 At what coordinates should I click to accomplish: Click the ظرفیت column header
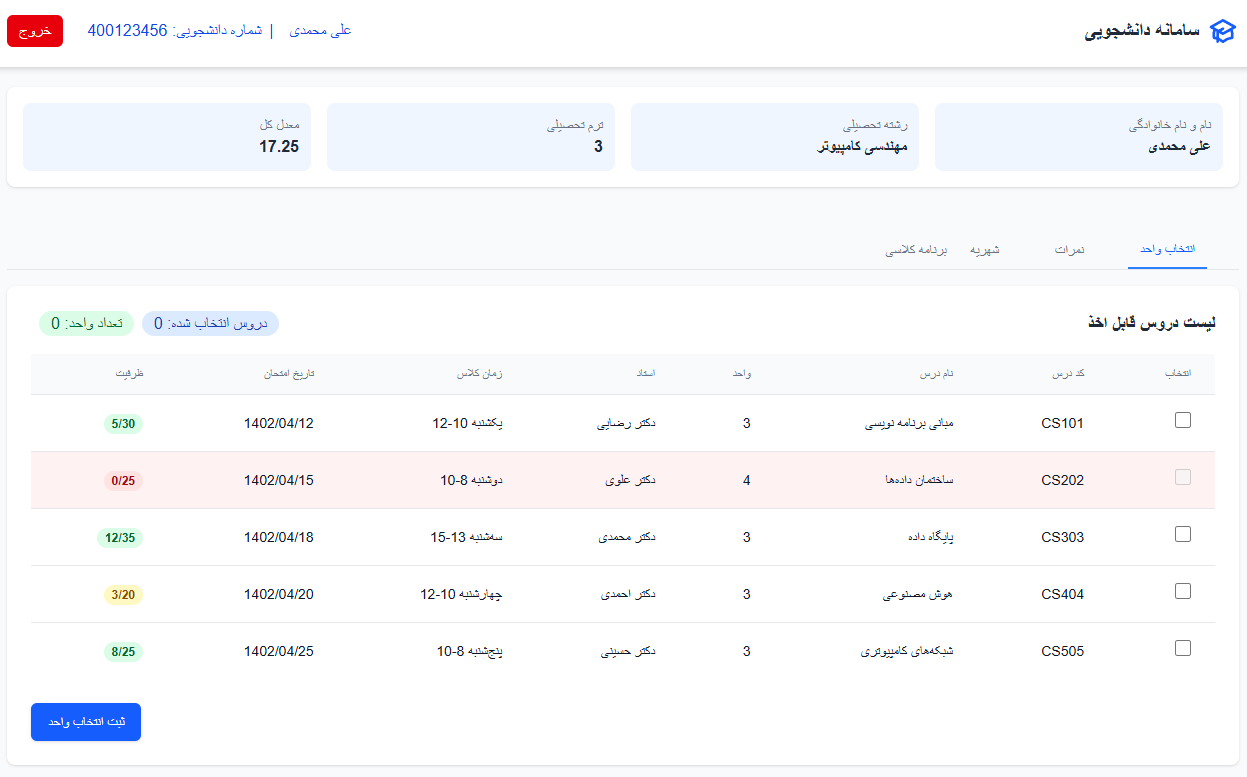coord(131,373)
